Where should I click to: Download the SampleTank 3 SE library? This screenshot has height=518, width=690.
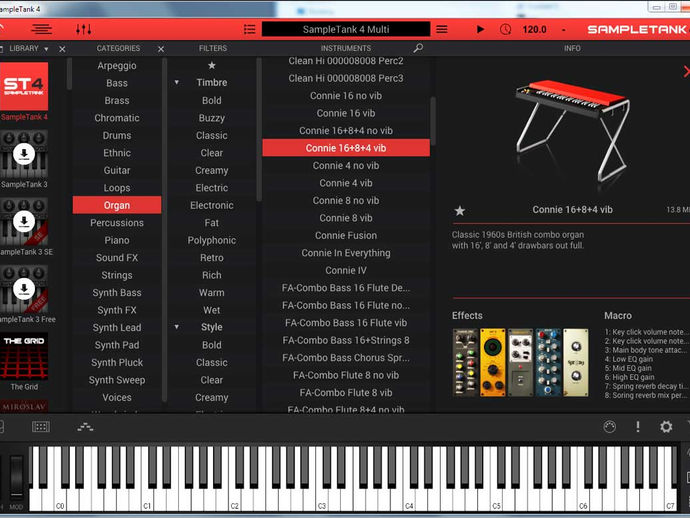pos(24,221)
